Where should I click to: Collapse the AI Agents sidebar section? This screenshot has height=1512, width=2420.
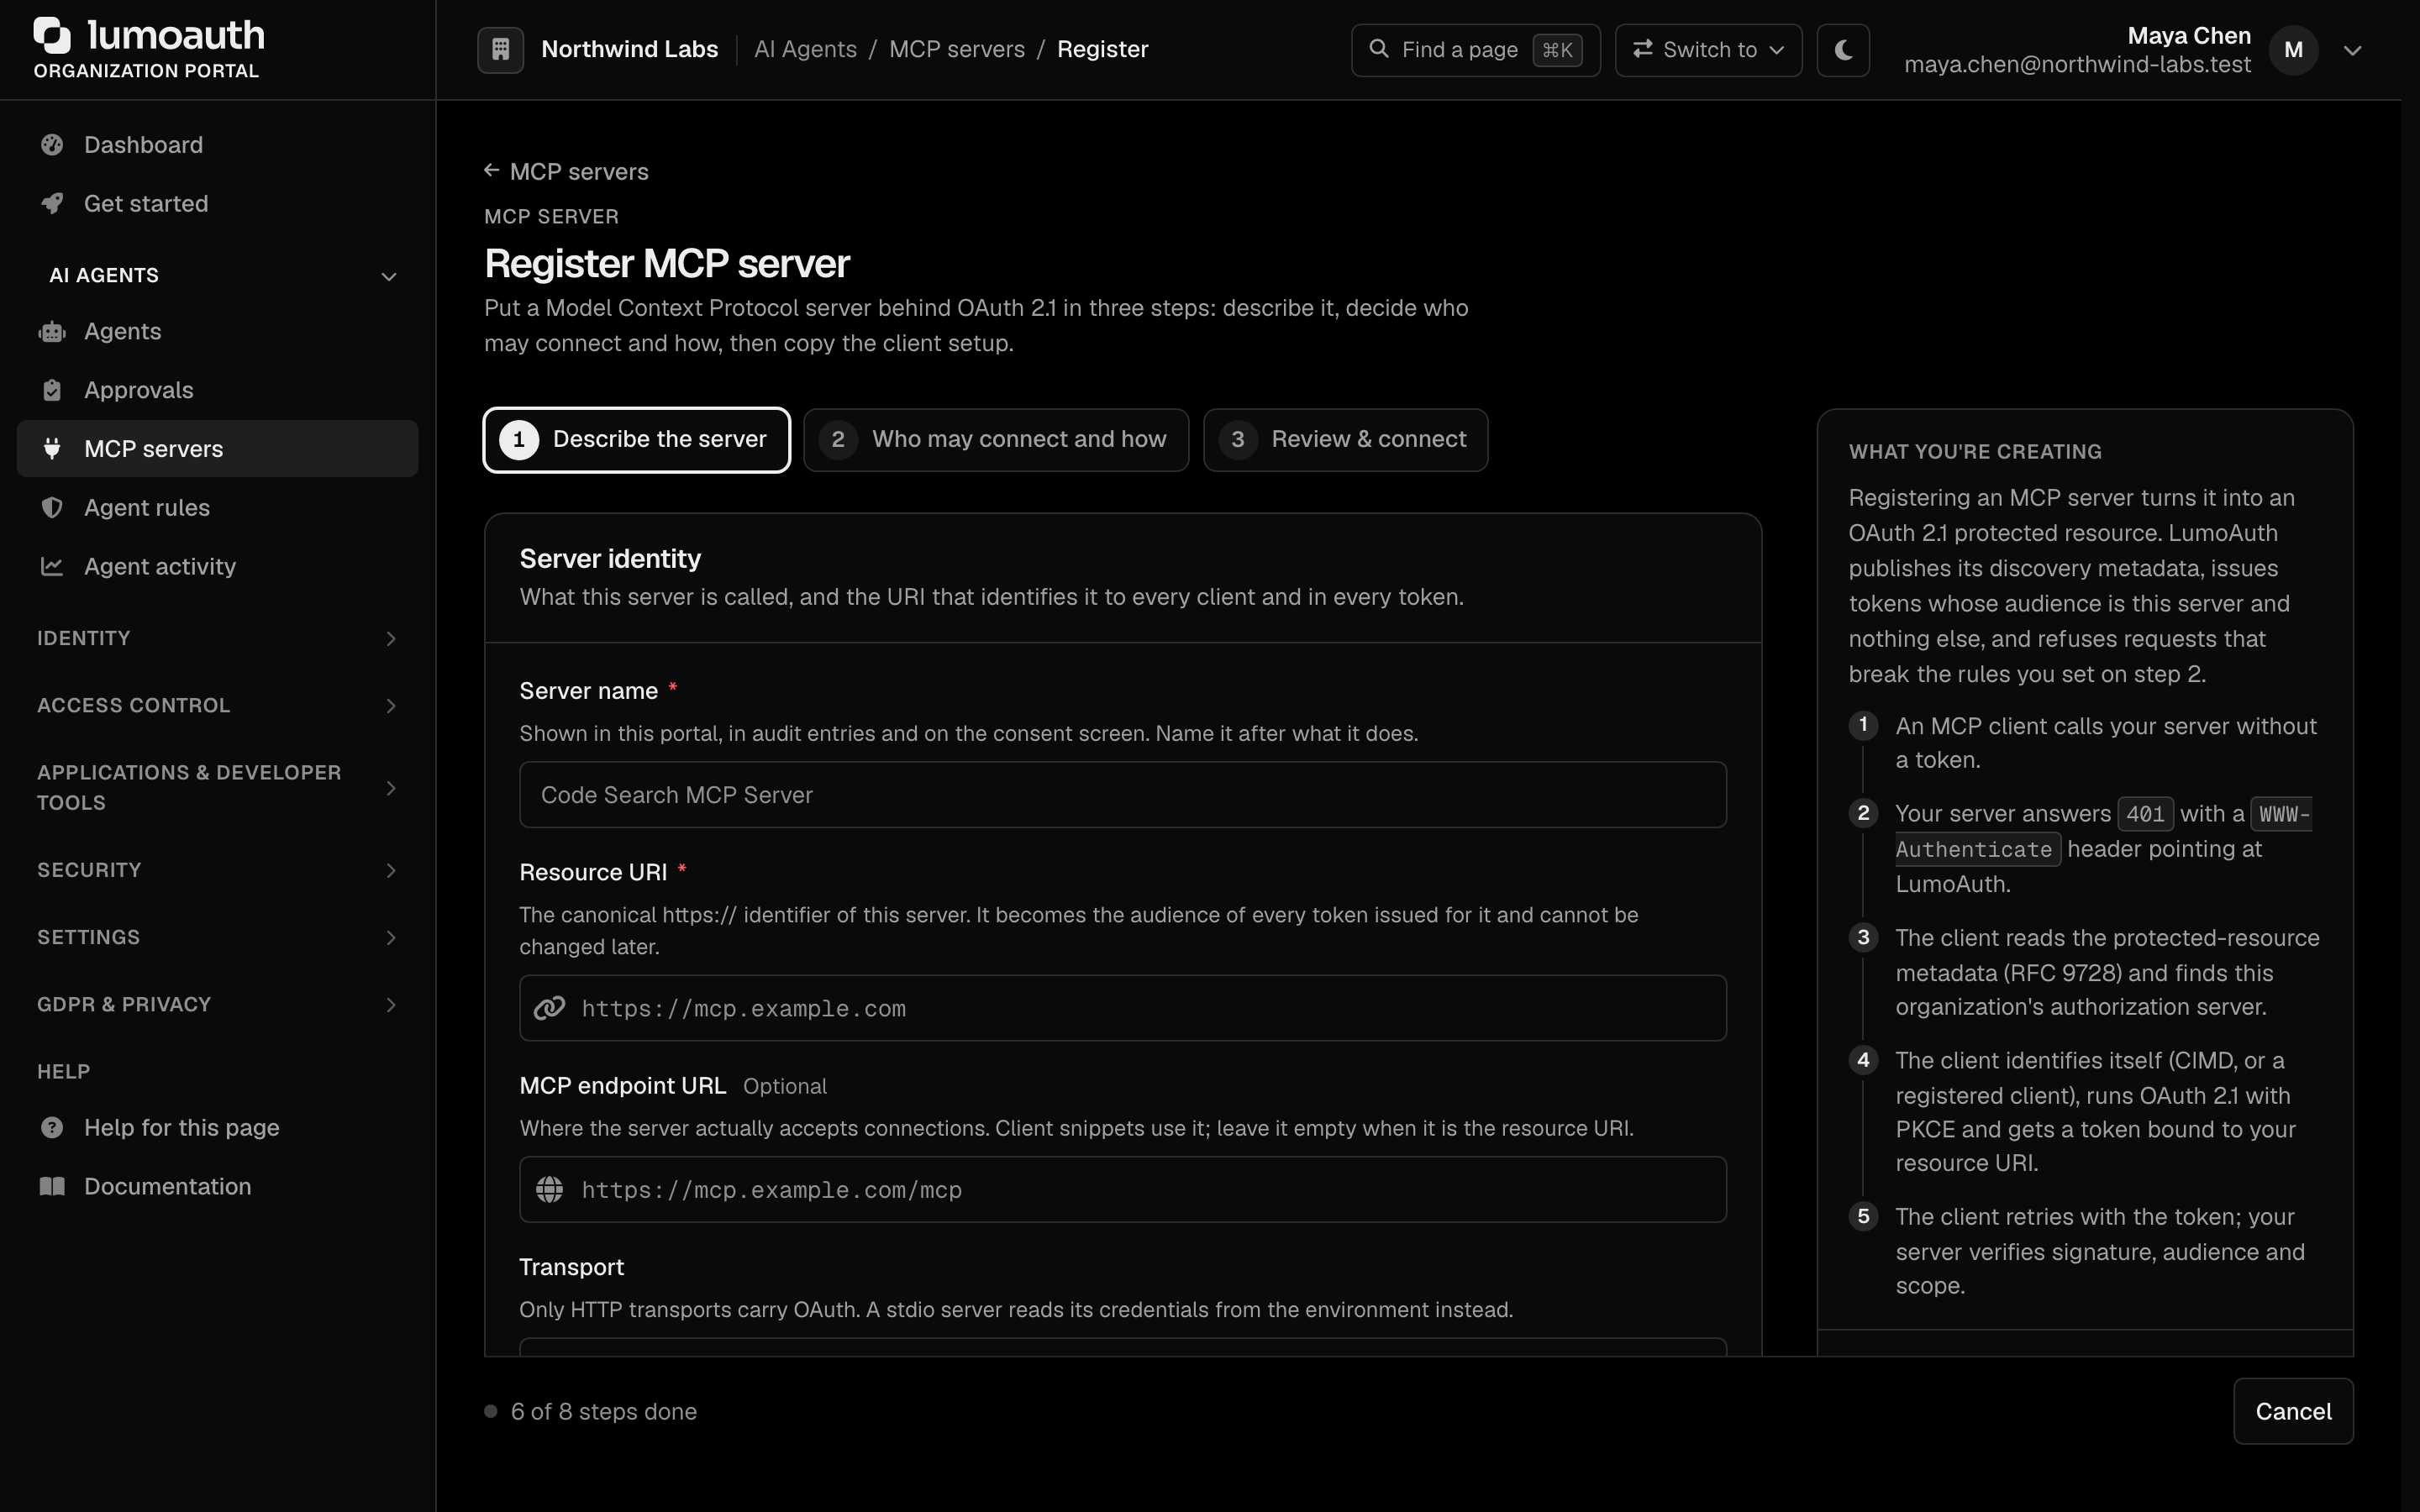click(x=217, y=275)
